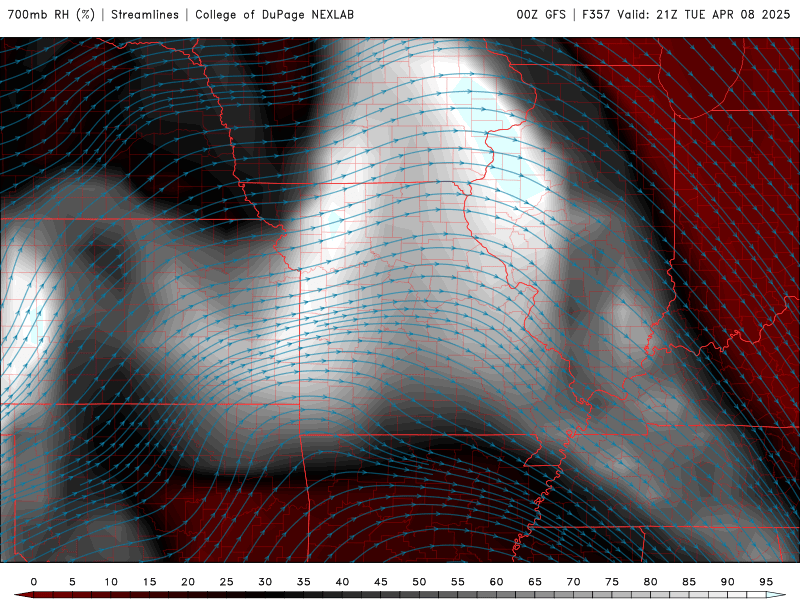The height and width of the screenshot is (600, 800).
Task: Click the '10' value on color scale
Action: pyautogui.click(x=111, y=582)
